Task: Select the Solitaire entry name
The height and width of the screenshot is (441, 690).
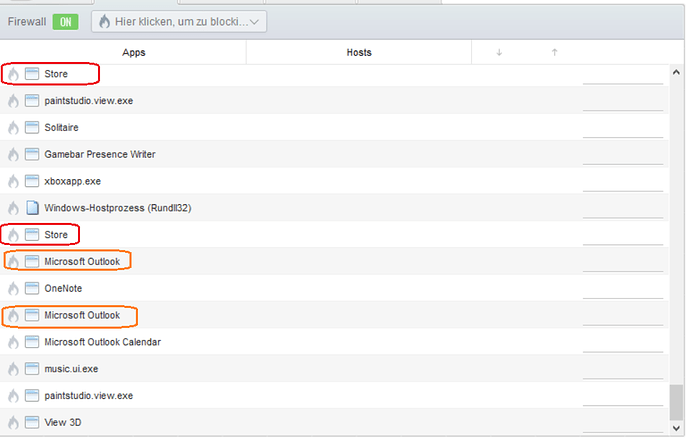Action: click(x=62, y=128)
